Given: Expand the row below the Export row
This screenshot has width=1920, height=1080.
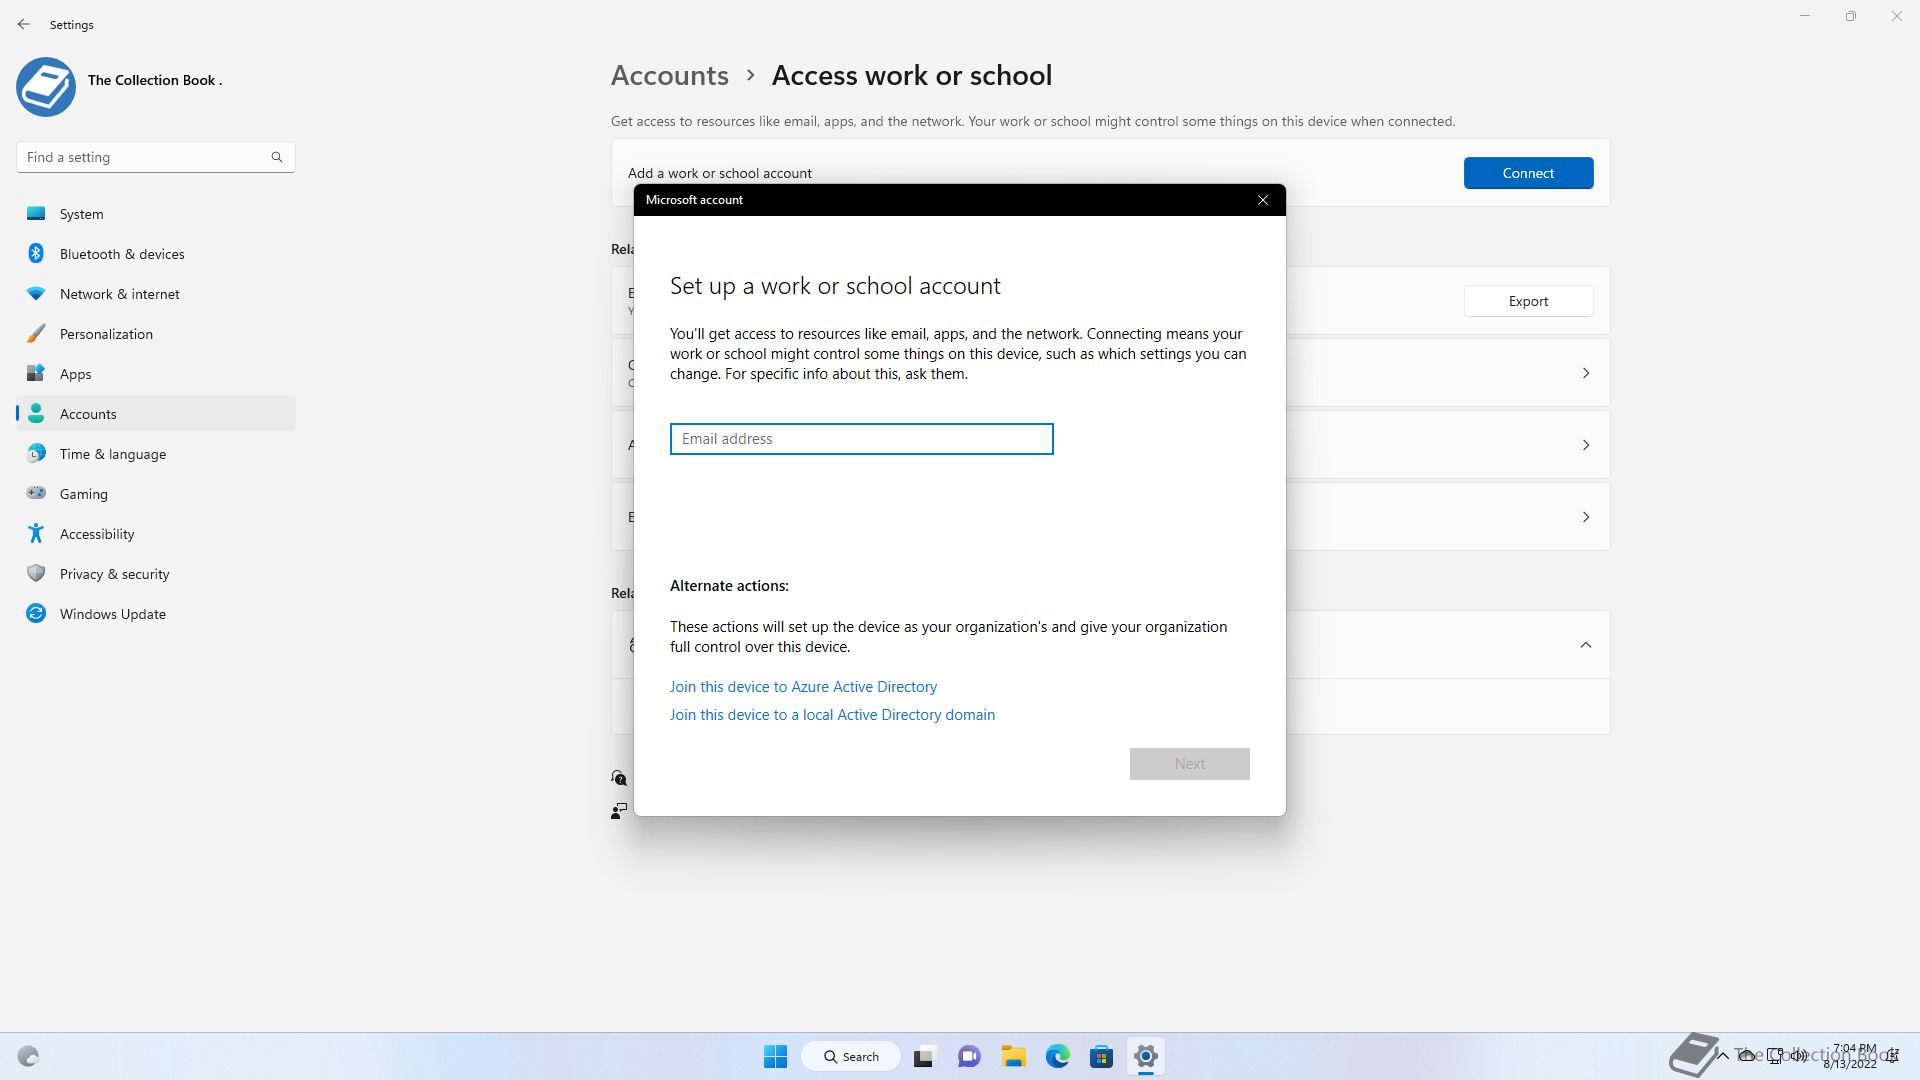Looking at the screenshot, I should pyautogui.click(x=1586, y=373).
